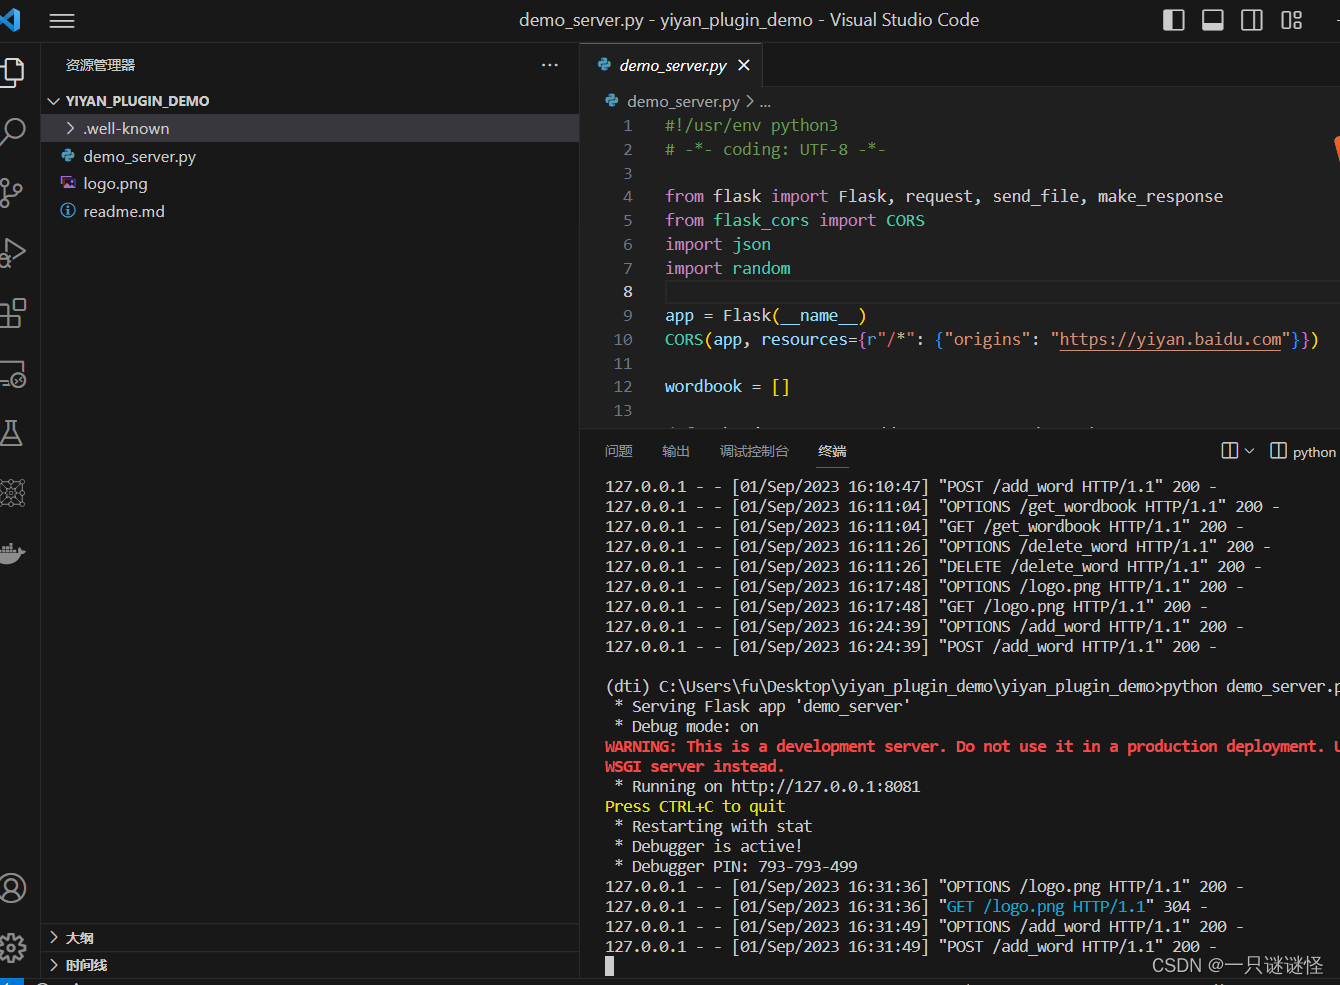Viewport: 1340px width, 985px height.
Task: Select the demo_server.py editor tab
Action: pos(673,65)
